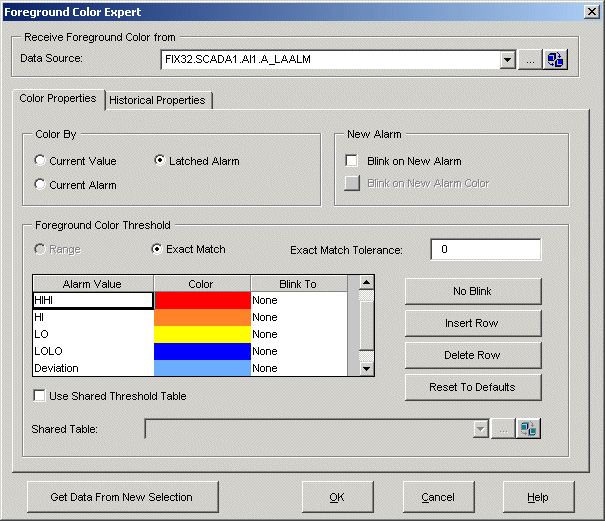This screenshot has height=521, width=605.
Task: Click Blink To None cell for LO
Action: tap(299, 334)
